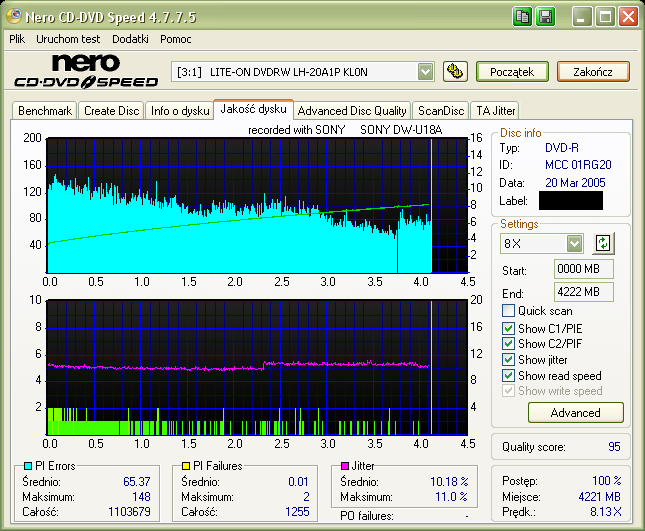Screen dimensions: 645x531
Task: Click the yellow PI Failures legend swatch
Action: pyautogui.click(x=186, y=466)
